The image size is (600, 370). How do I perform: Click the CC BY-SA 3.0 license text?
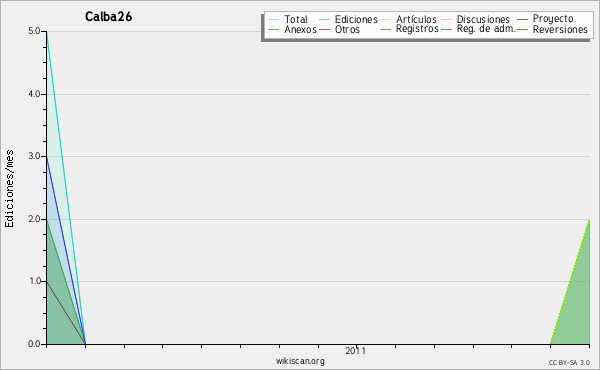click(569, 362)
